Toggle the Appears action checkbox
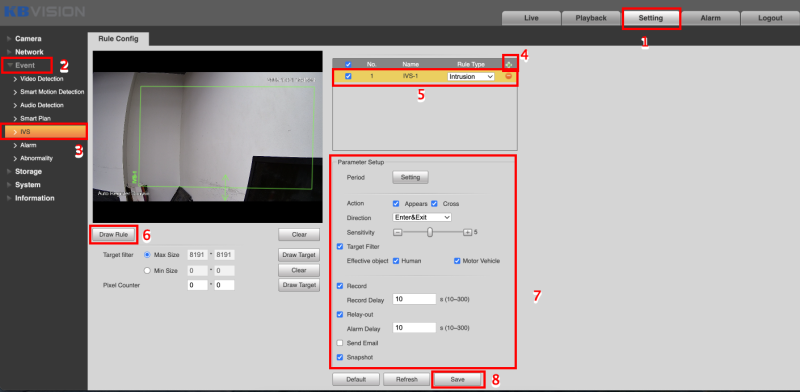This screenshot has width=800, height=392. click(396, 203)
